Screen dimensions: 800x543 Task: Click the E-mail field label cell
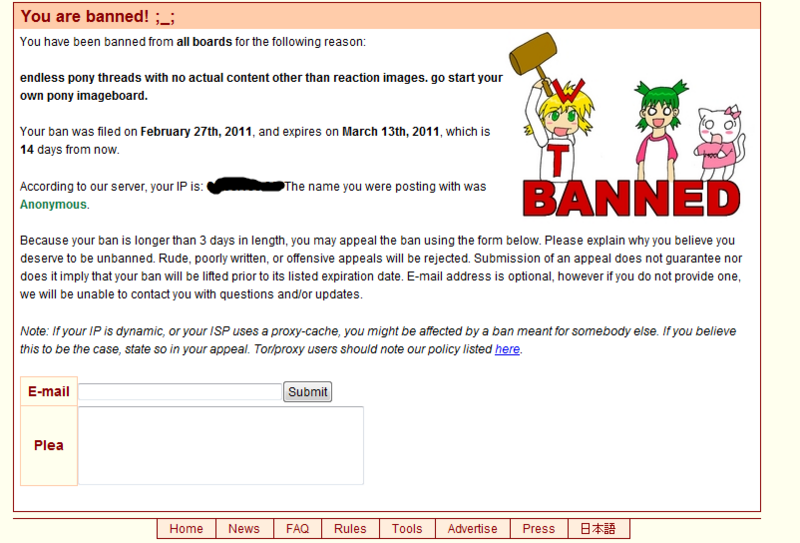[x=48, y=392]
